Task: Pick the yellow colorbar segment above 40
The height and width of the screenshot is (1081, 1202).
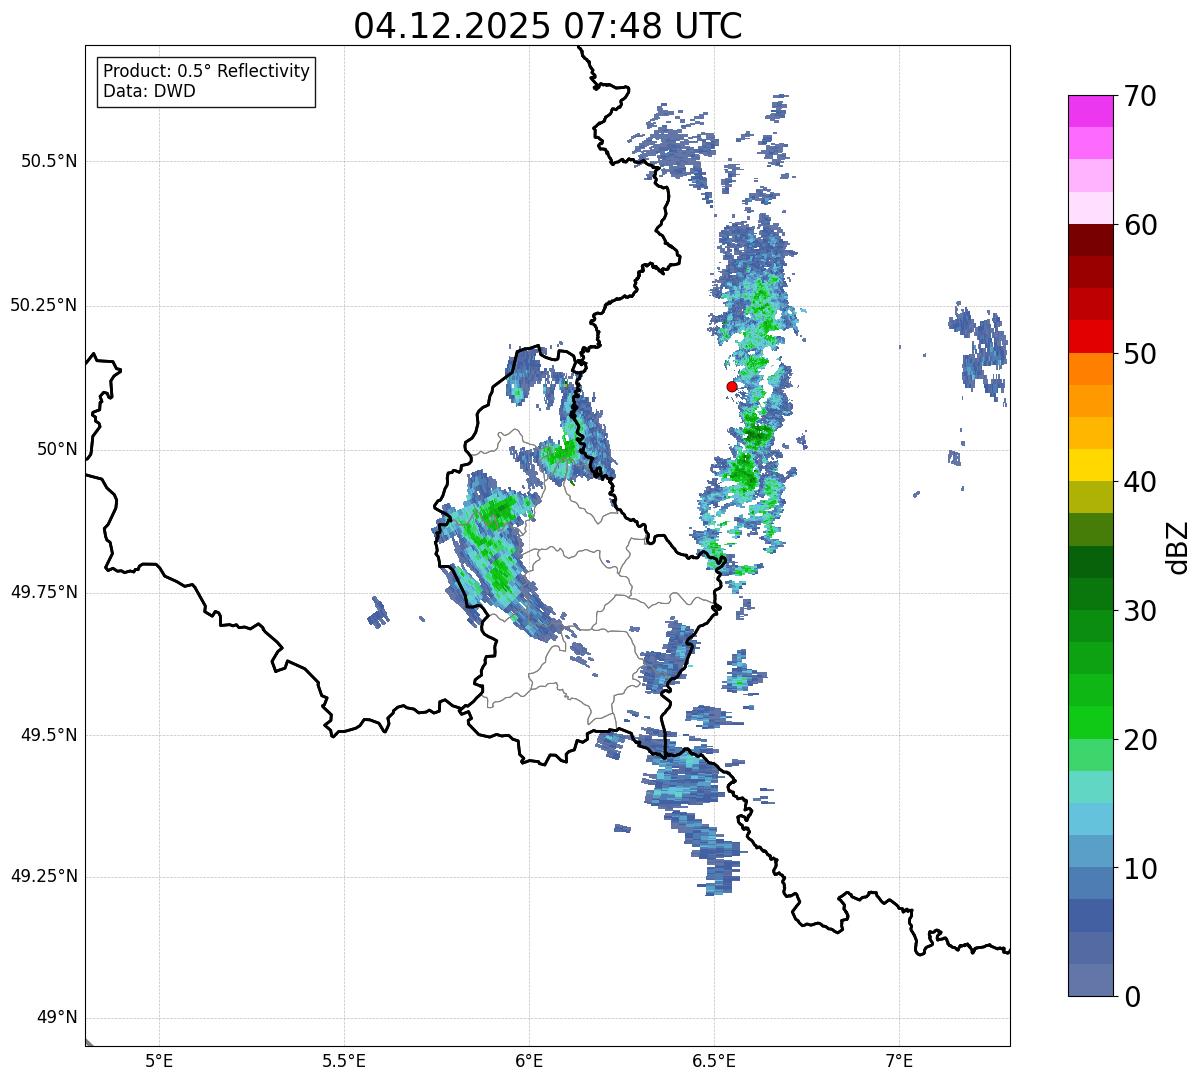Action: tap(1091, 466)
